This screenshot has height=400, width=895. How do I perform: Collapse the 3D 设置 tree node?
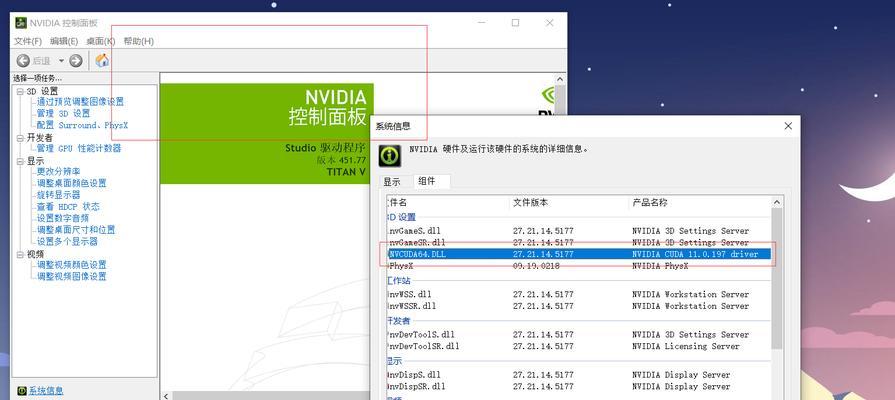pos(21,91)
